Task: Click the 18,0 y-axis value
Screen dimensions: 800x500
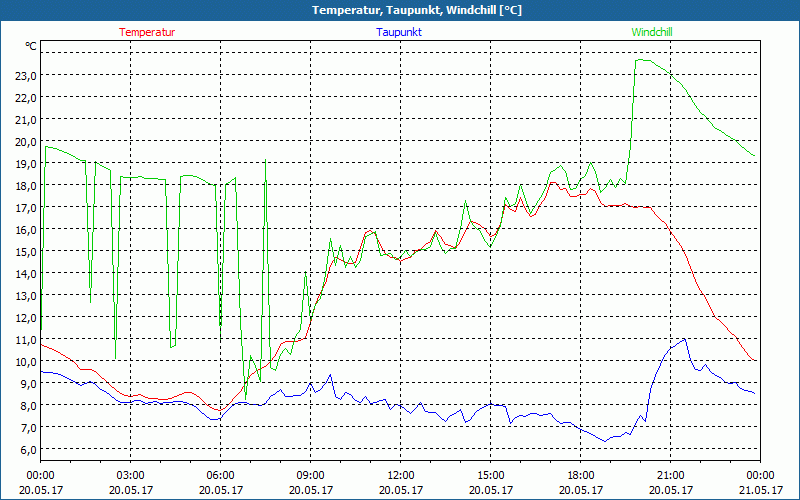Action: (x=26, y=186)
